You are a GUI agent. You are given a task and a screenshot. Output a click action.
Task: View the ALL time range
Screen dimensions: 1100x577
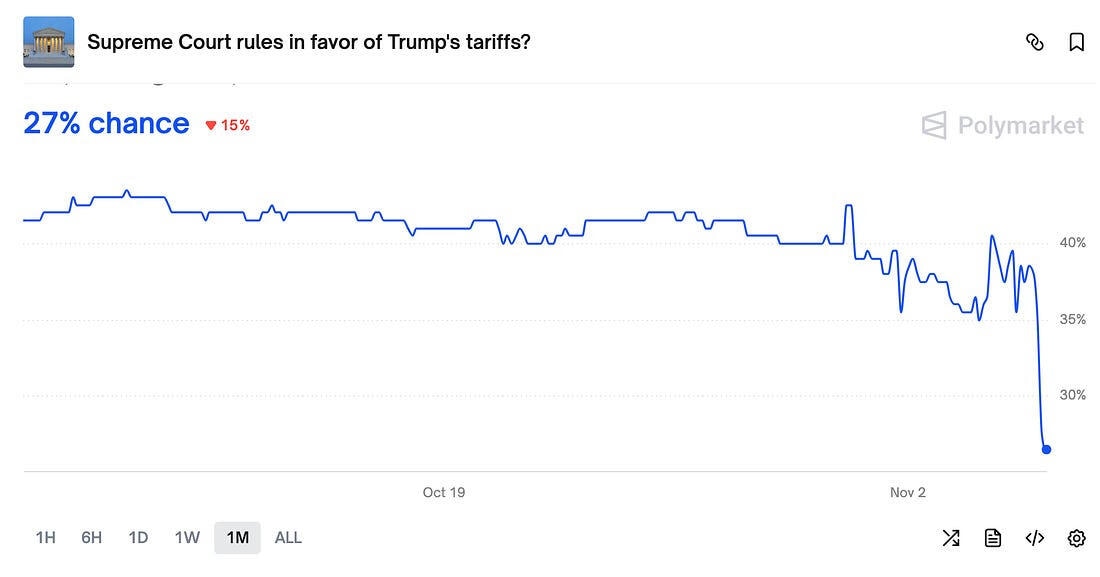pyautogui.click(x=288, y=538)
